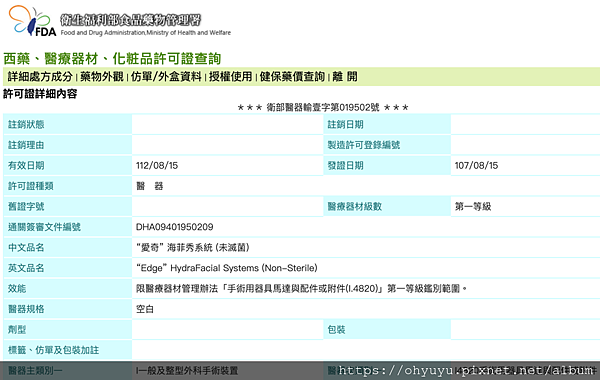Screen dimensions: 600x380
Task: Click the 製造許可登錄編號 label cell
Action: pos(387,145)
